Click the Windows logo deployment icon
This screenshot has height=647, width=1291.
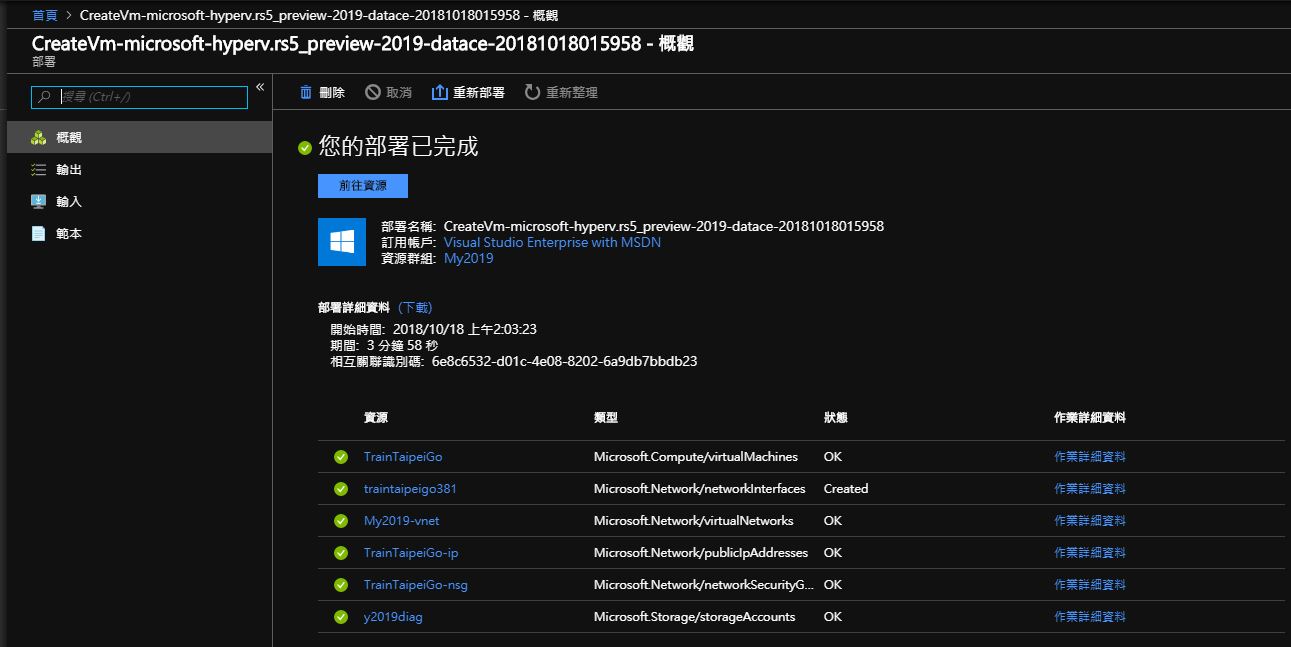342,242
